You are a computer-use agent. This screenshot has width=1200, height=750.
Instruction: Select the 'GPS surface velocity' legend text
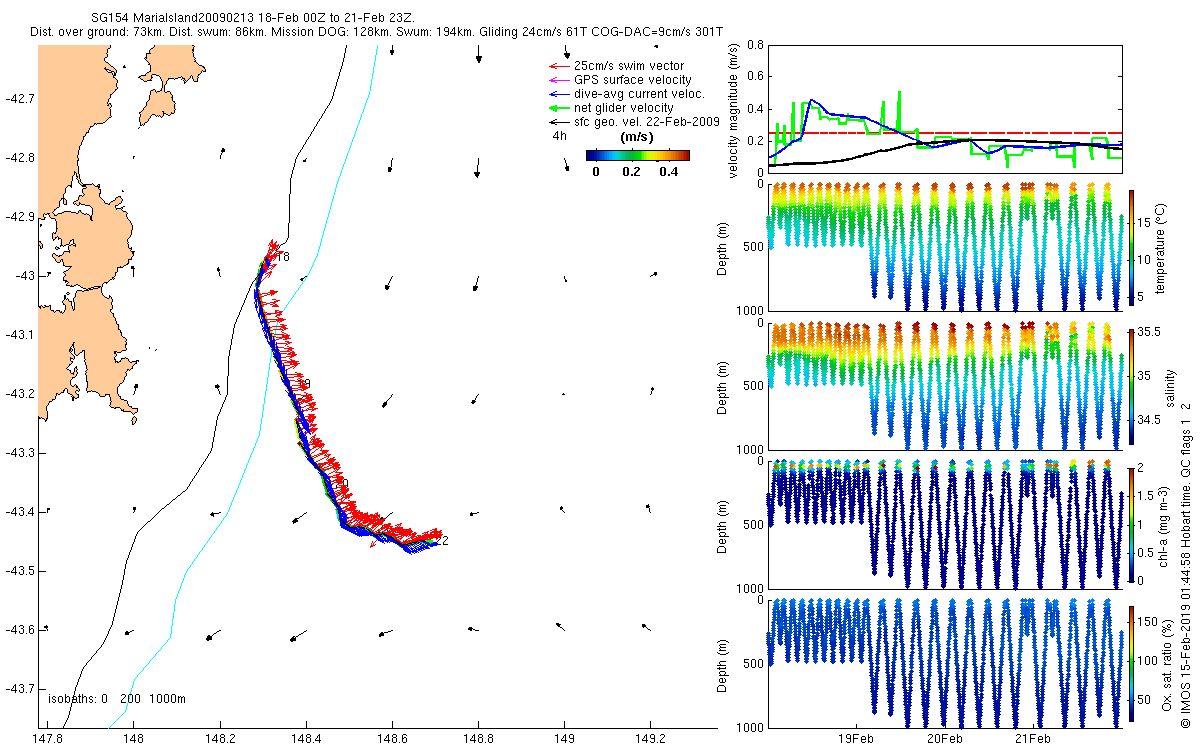[632, 80]
